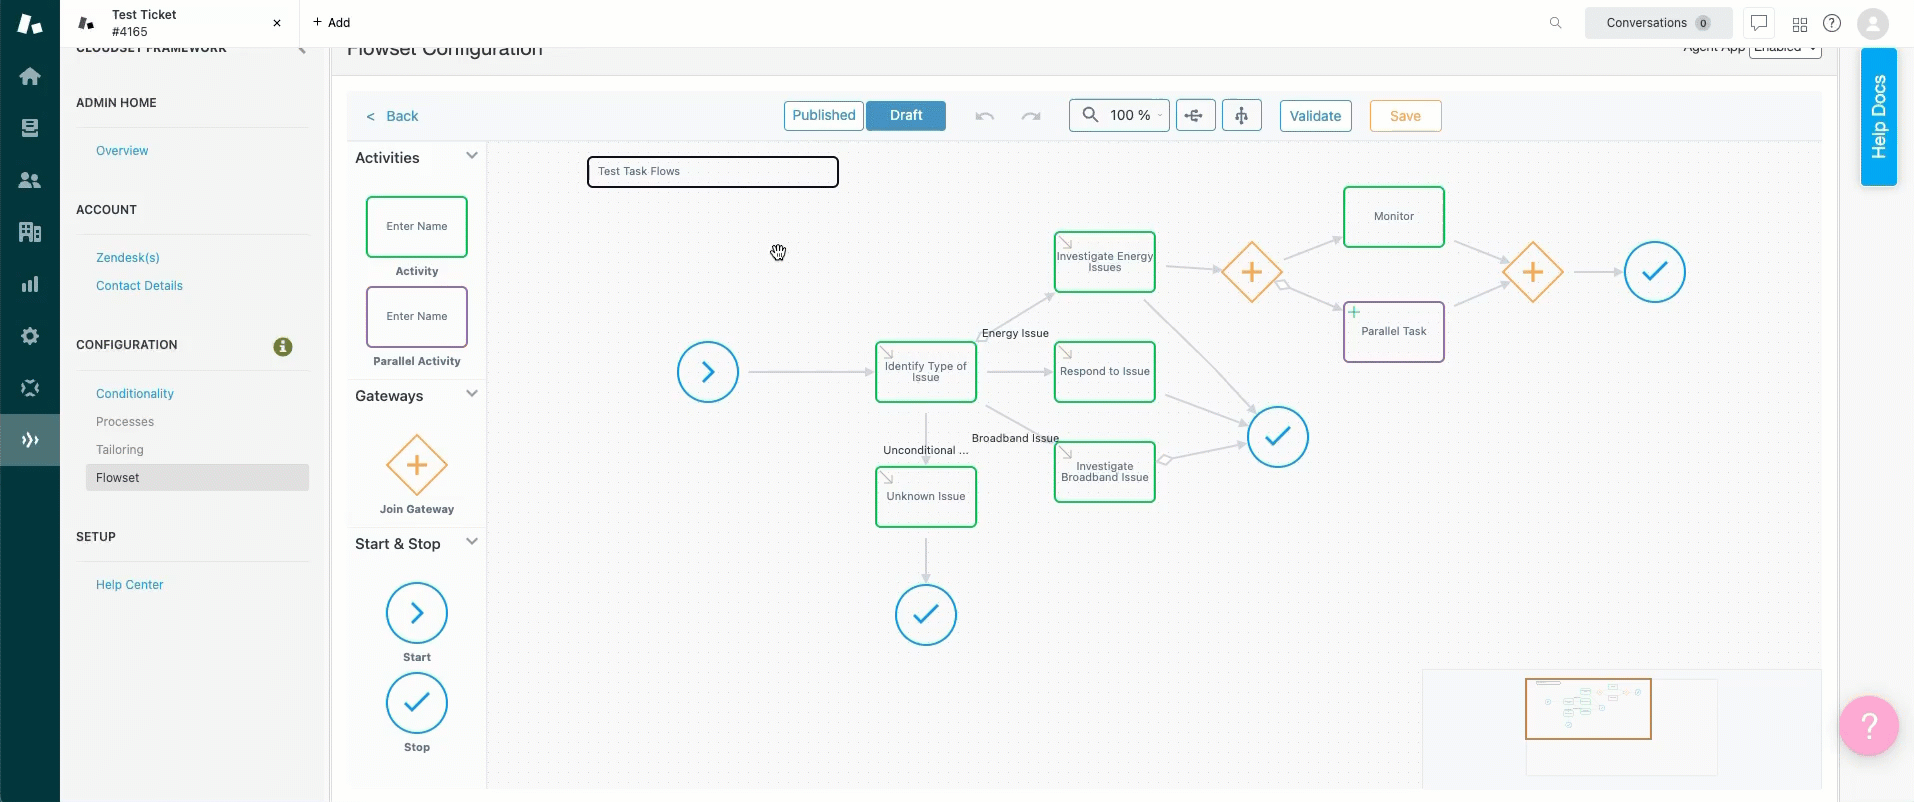Select the Respond to Issue node
Image resolution: width=1914 pixels, height=802 pixels.
(1105, 372)
